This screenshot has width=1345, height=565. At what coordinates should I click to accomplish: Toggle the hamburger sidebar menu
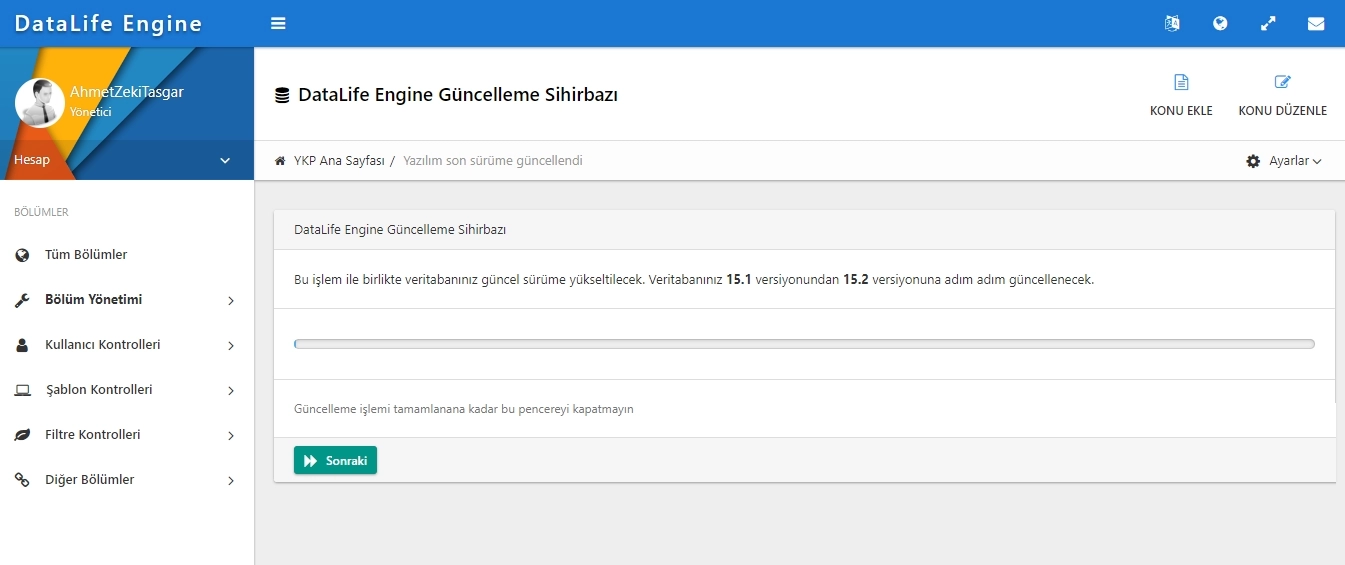point(278,23)
